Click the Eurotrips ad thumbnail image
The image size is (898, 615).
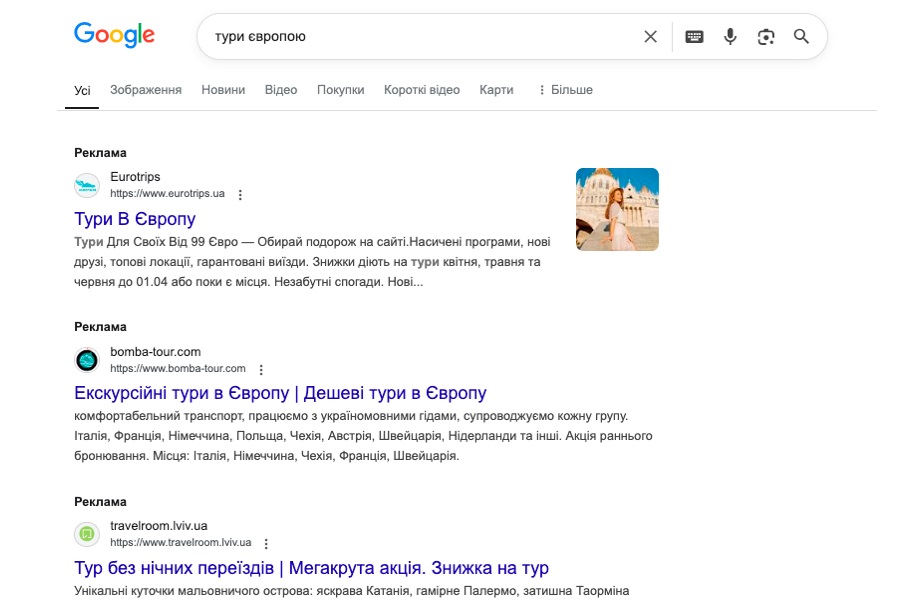click(x=617, y=209)
